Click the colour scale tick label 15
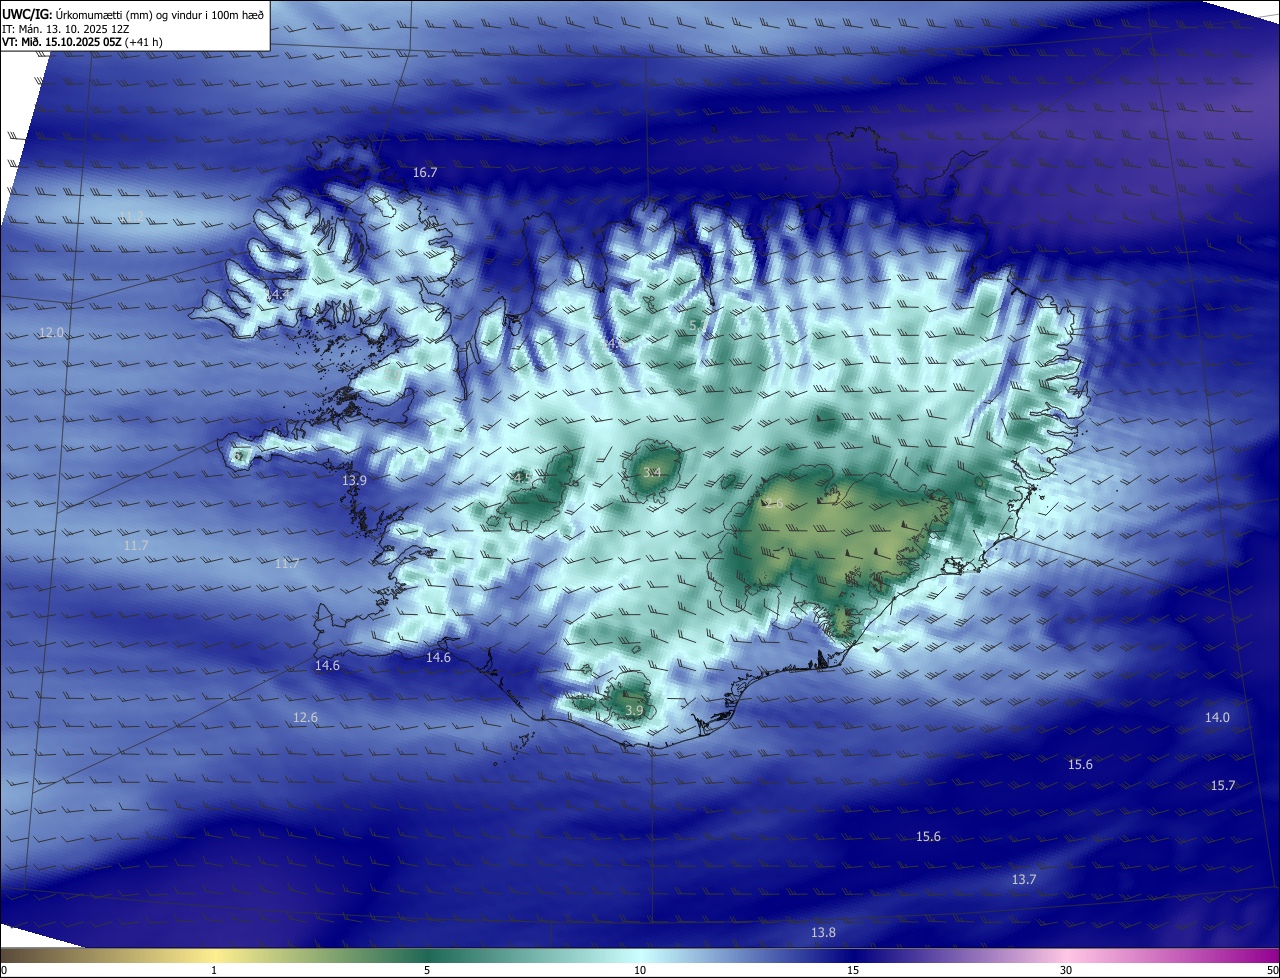The height and width of the screenshot is (978, 1280). [x=853, y=970]
